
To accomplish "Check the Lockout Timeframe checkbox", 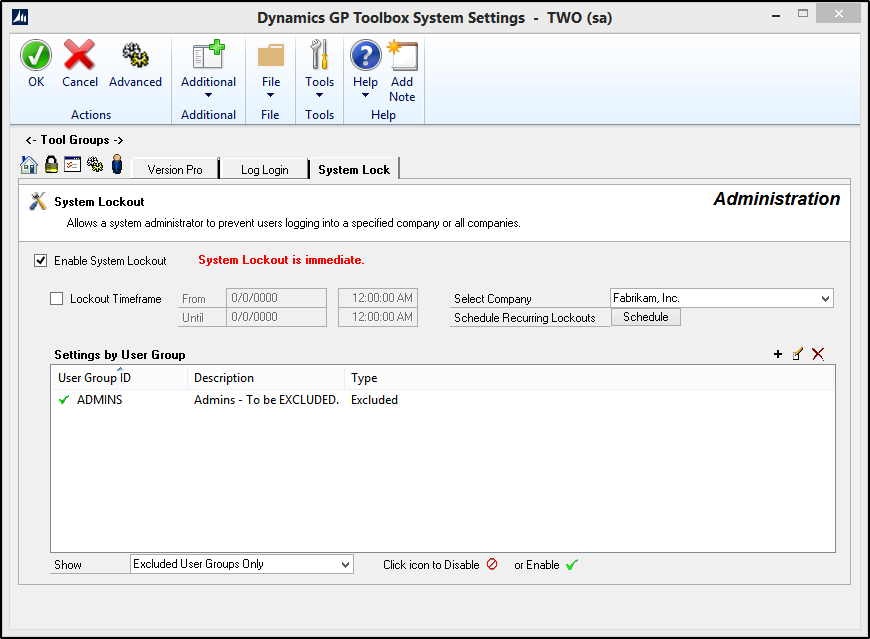I will (x=57, y=299).
